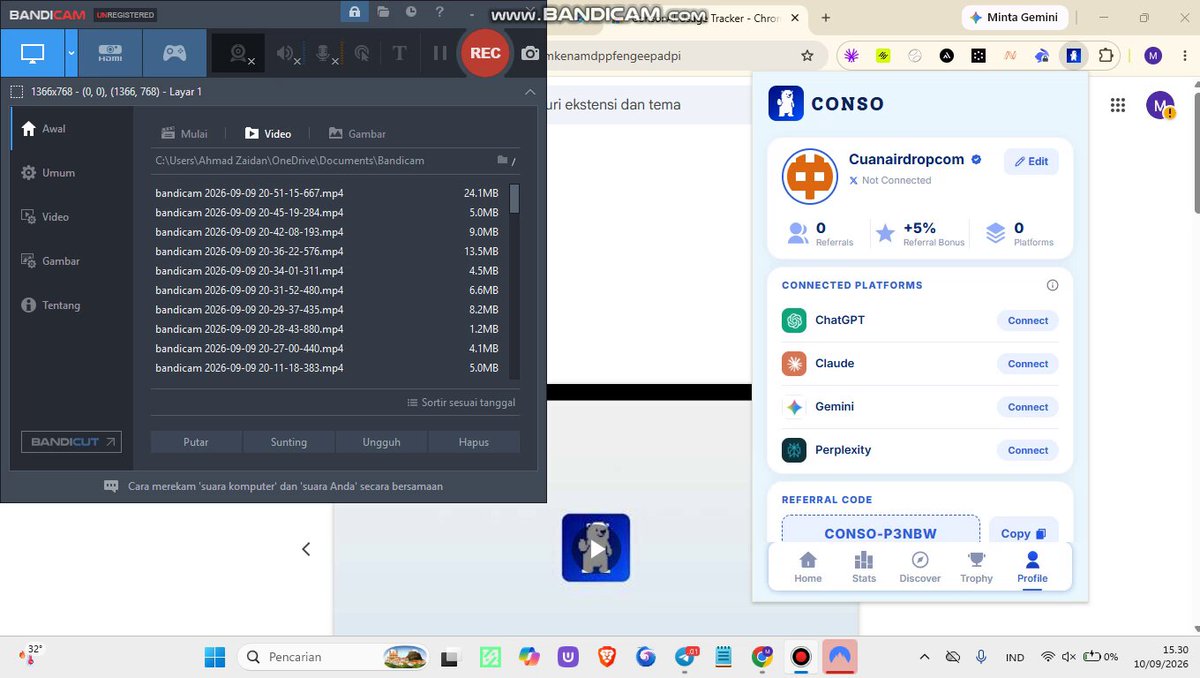Play the Conso bear video thumbnail
Screen dimensions: 1200x678
(596, 548)
